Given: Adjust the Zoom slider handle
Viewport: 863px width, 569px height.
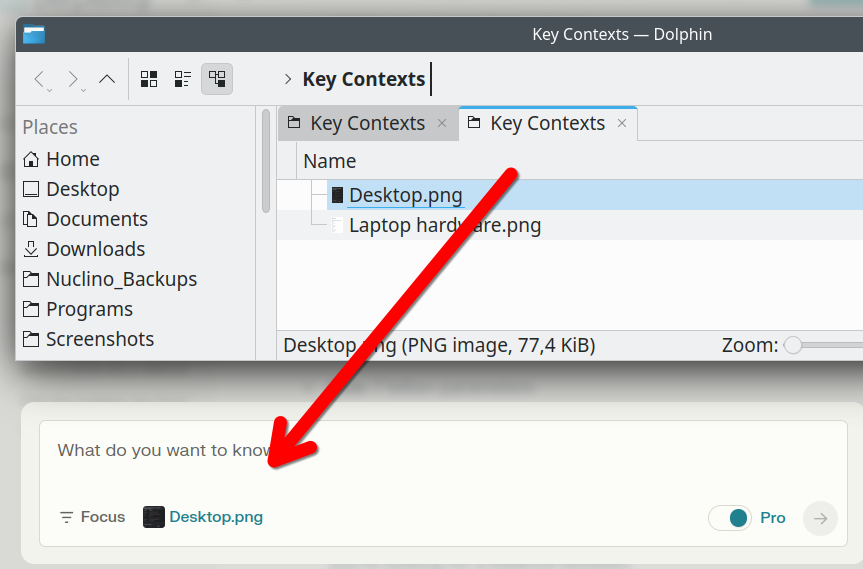Looking at the screenshot, I should click(x=793, y=345).
